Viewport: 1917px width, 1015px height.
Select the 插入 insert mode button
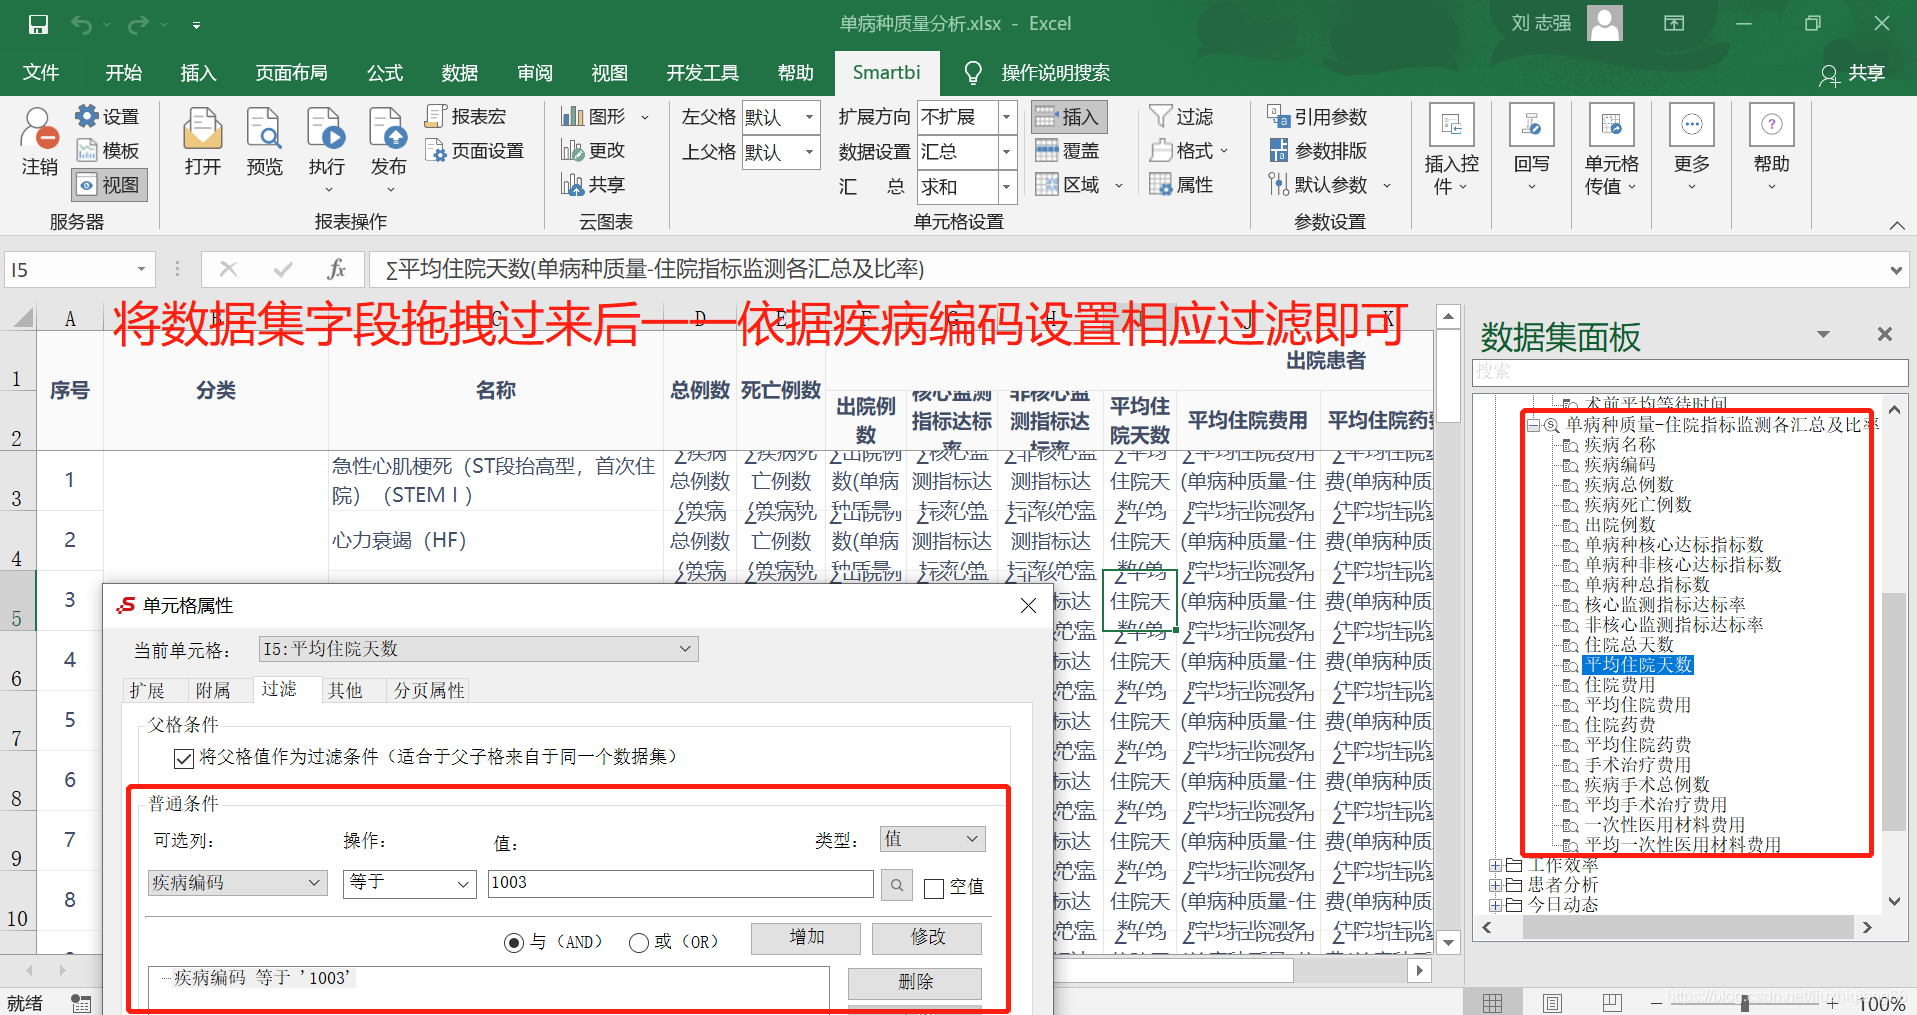1067,117
